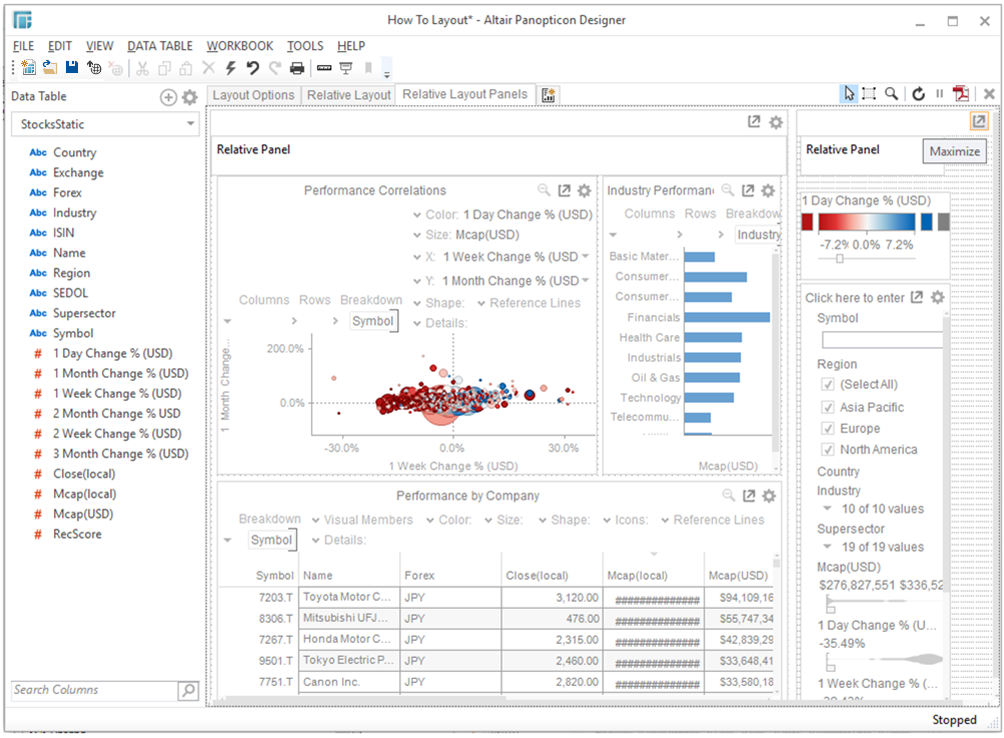This screenshot has width=1004, height=738.
Task: Uncheck the Europe region checkbox
Action: [827, 428]
